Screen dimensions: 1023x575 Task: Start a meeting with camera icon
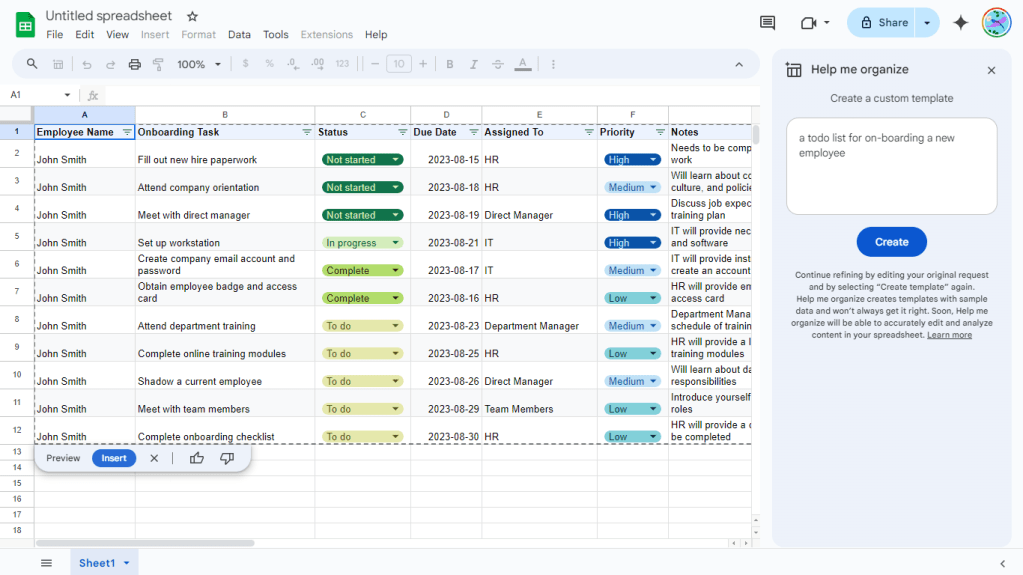click(x=808, y=23)
